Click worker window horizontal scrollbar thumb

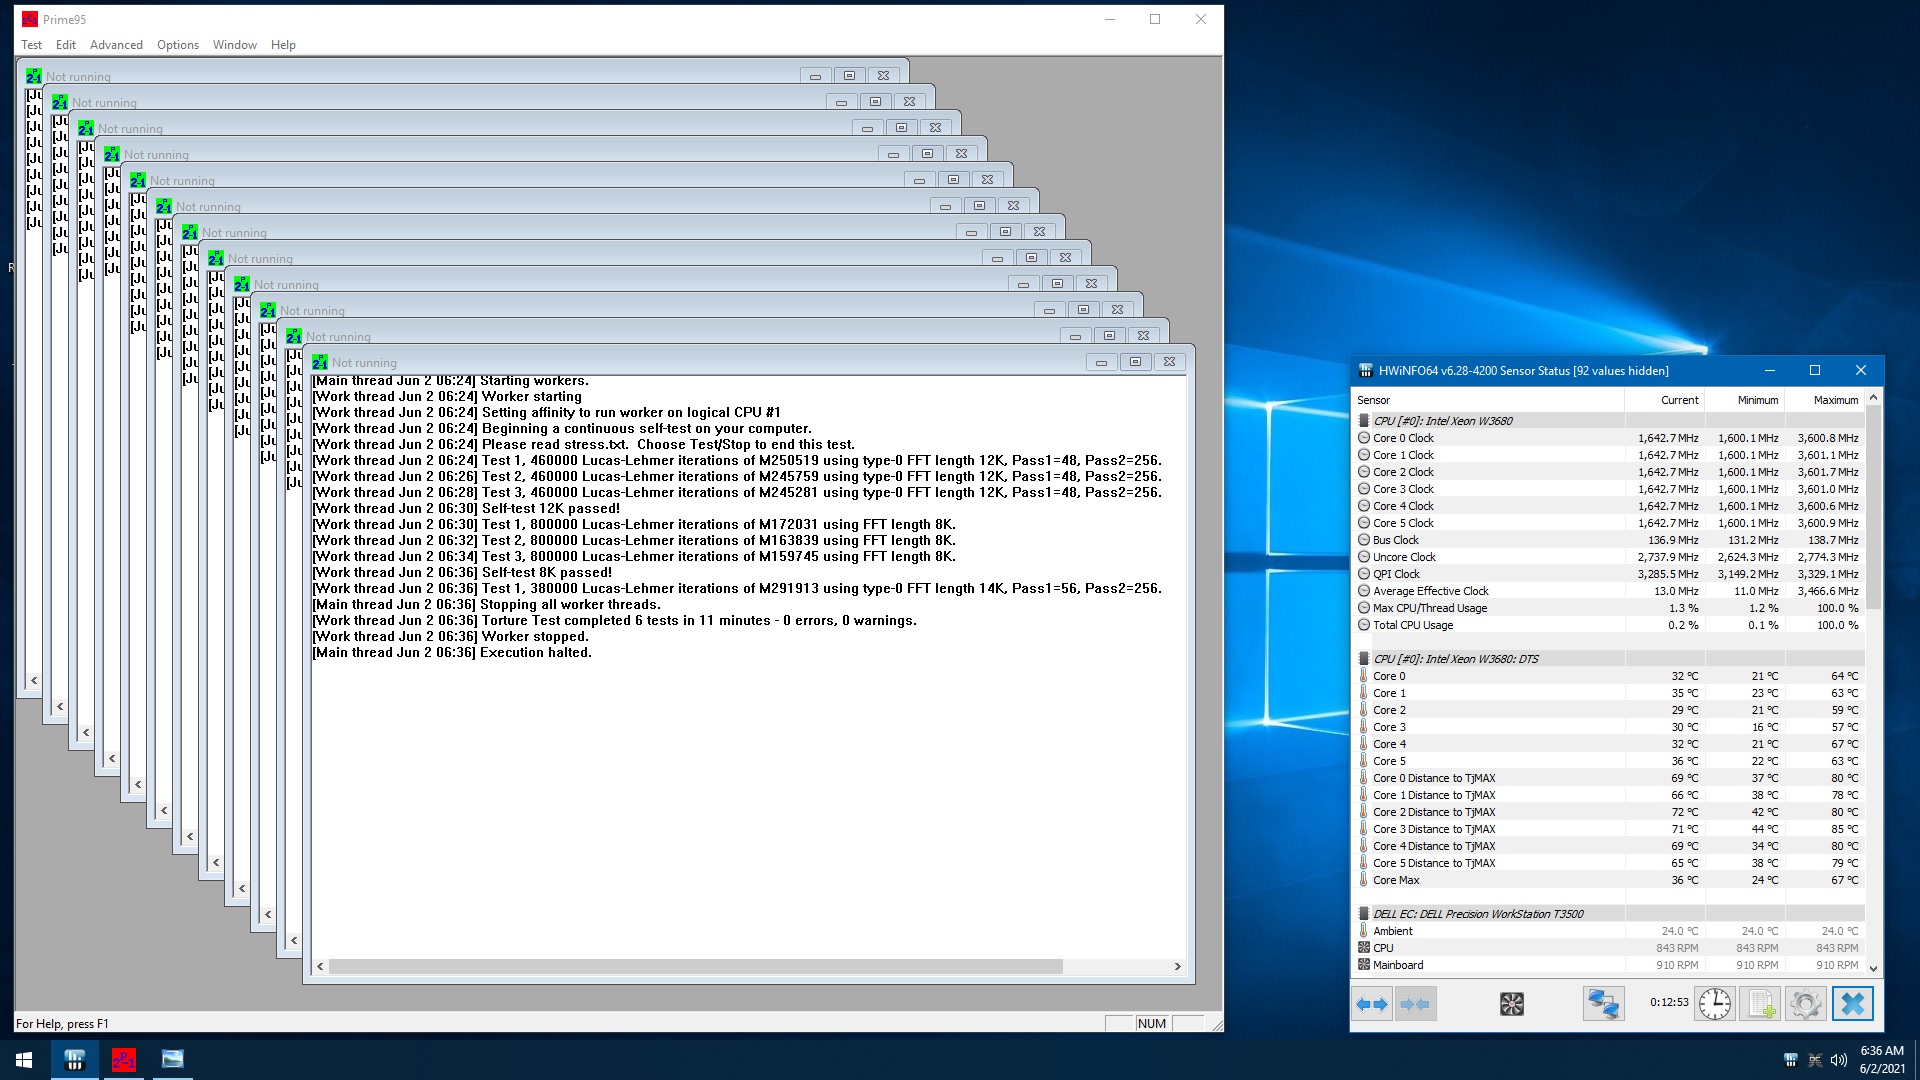pos(695,966)
